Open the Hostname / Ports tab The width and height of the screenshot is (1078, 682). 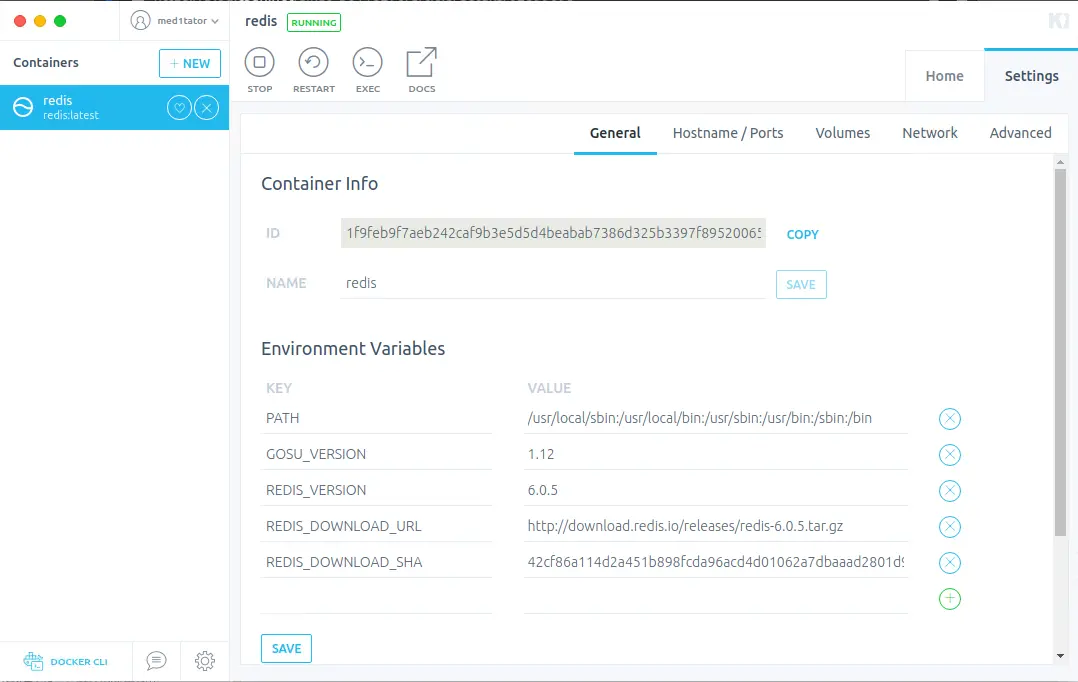coord(727,133)
